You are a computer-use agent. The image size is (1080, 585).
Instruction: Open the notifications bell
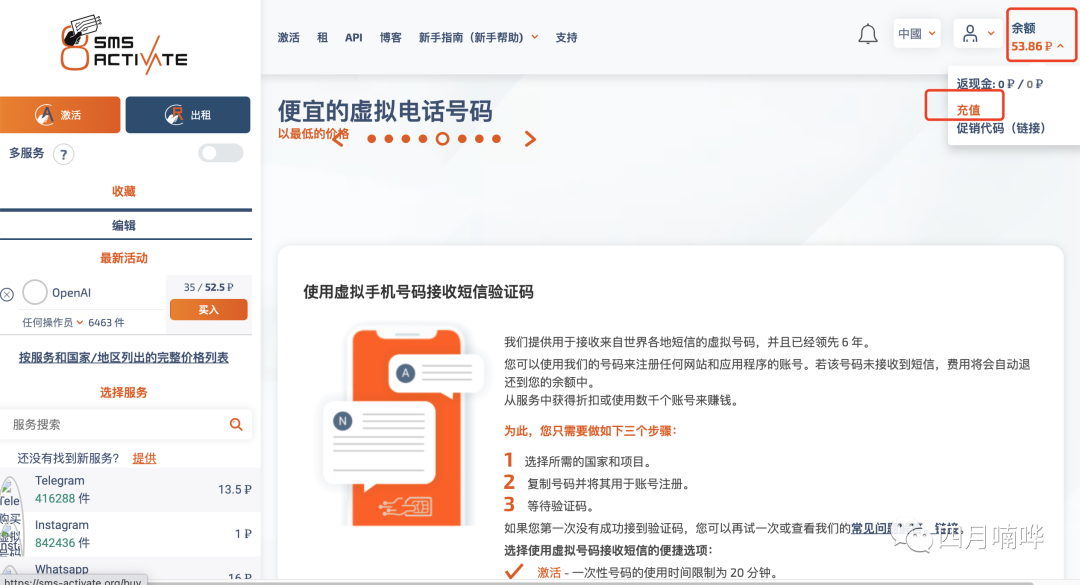868,34
